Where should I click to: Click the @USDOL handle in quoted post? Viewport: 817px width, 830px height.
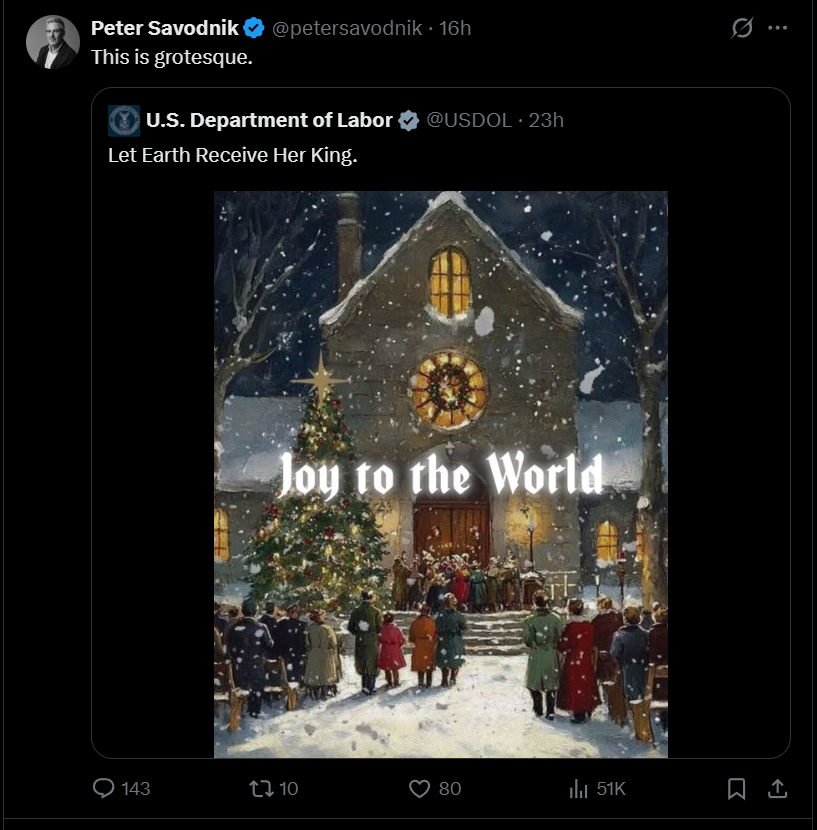click(469, 121)
